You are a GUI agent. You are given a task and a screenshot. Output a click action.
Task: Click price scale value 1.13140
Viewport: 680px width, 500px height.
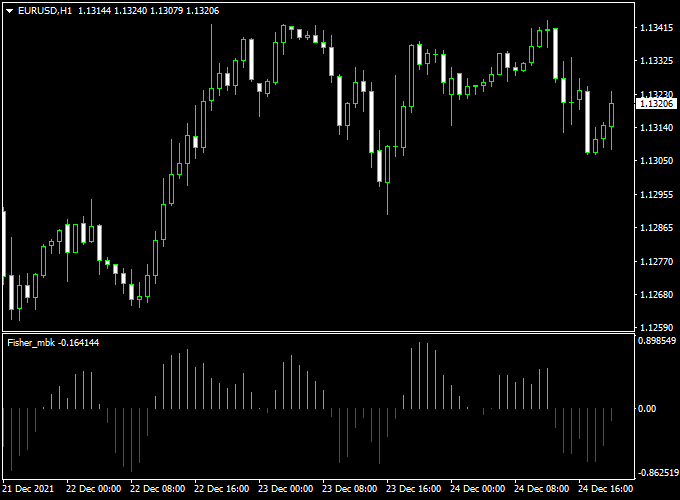coord(657,127)
